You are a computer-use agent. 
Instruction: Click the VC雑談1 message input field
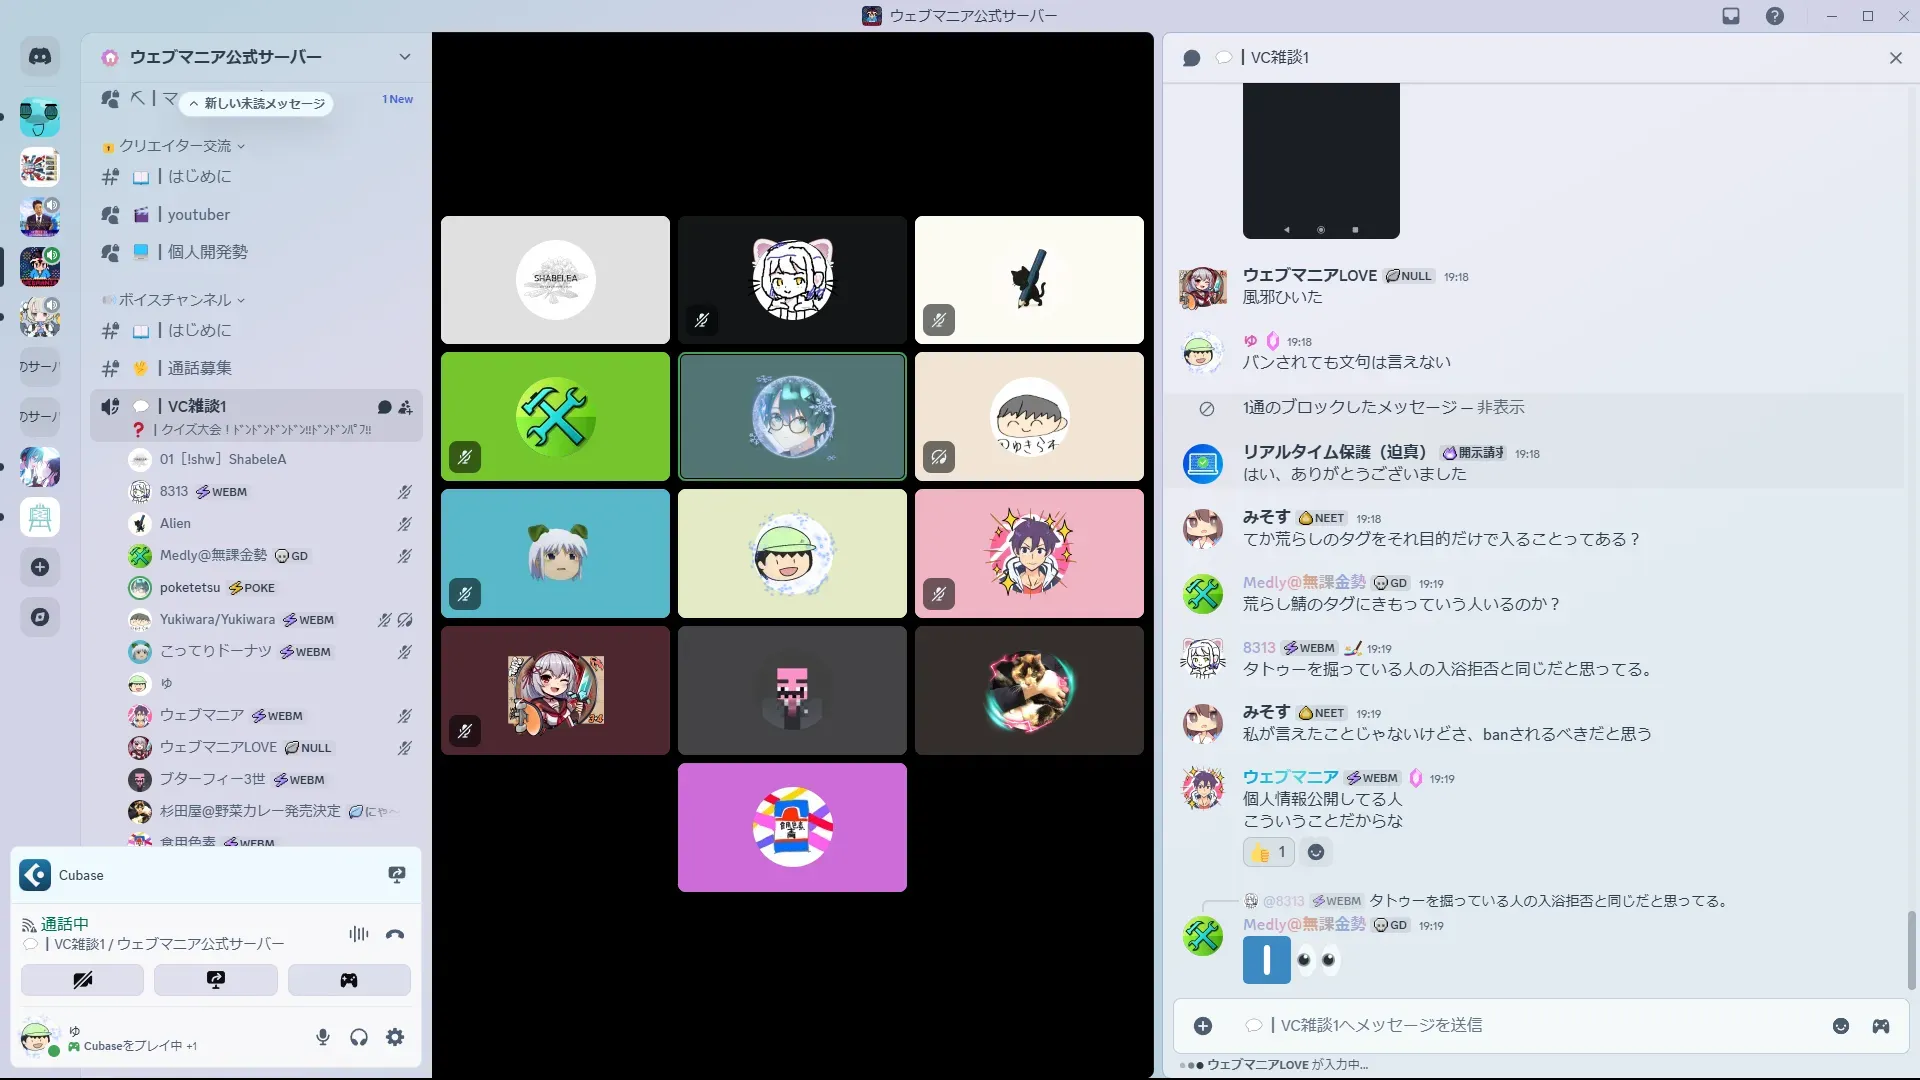point(1500,1026)
